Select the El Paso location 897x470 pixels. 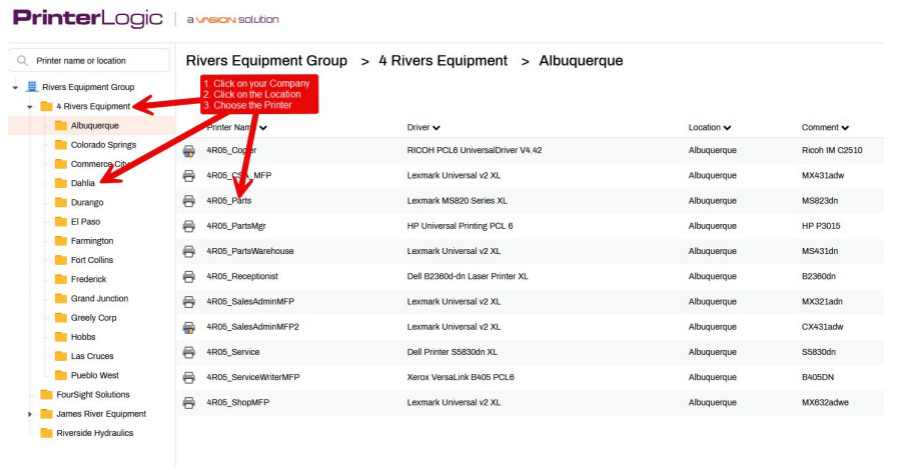pyautogui.click(x=85, y=222)
